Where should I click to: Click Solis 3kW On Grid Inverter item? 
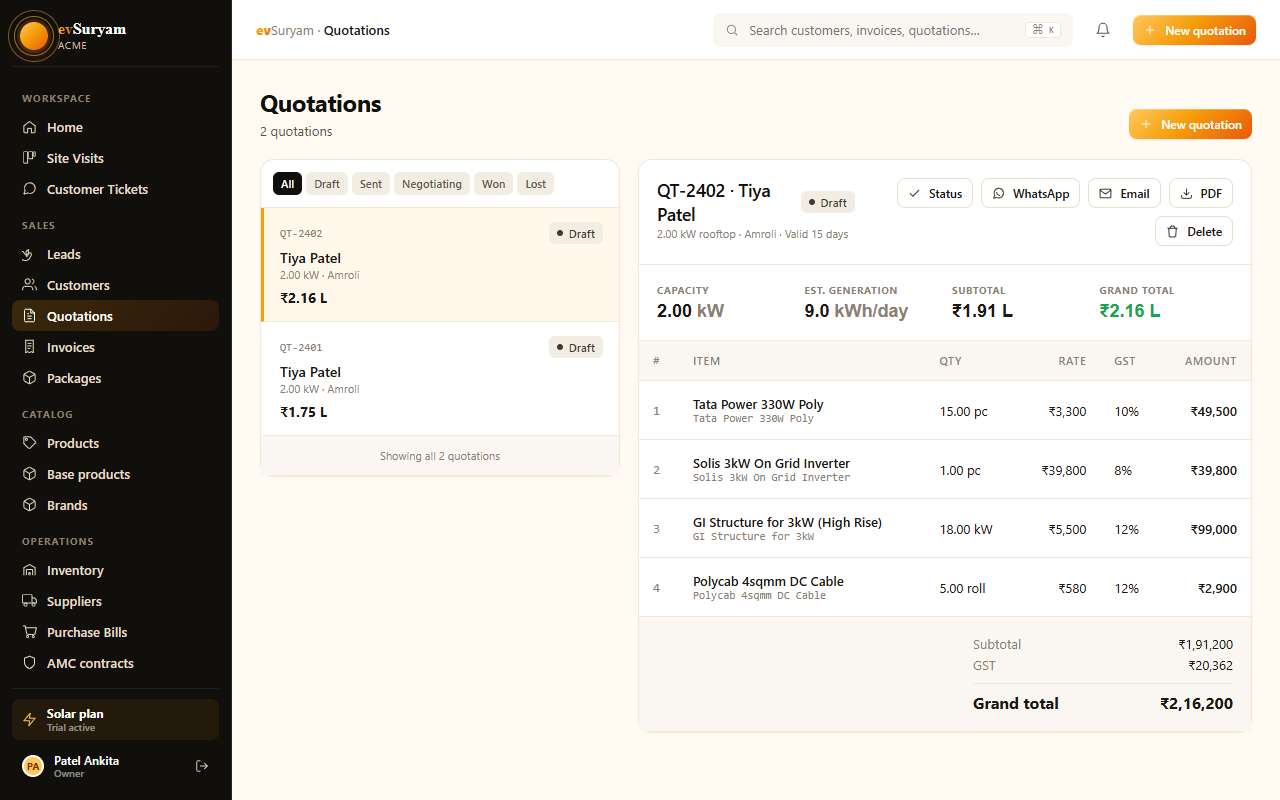771,463
